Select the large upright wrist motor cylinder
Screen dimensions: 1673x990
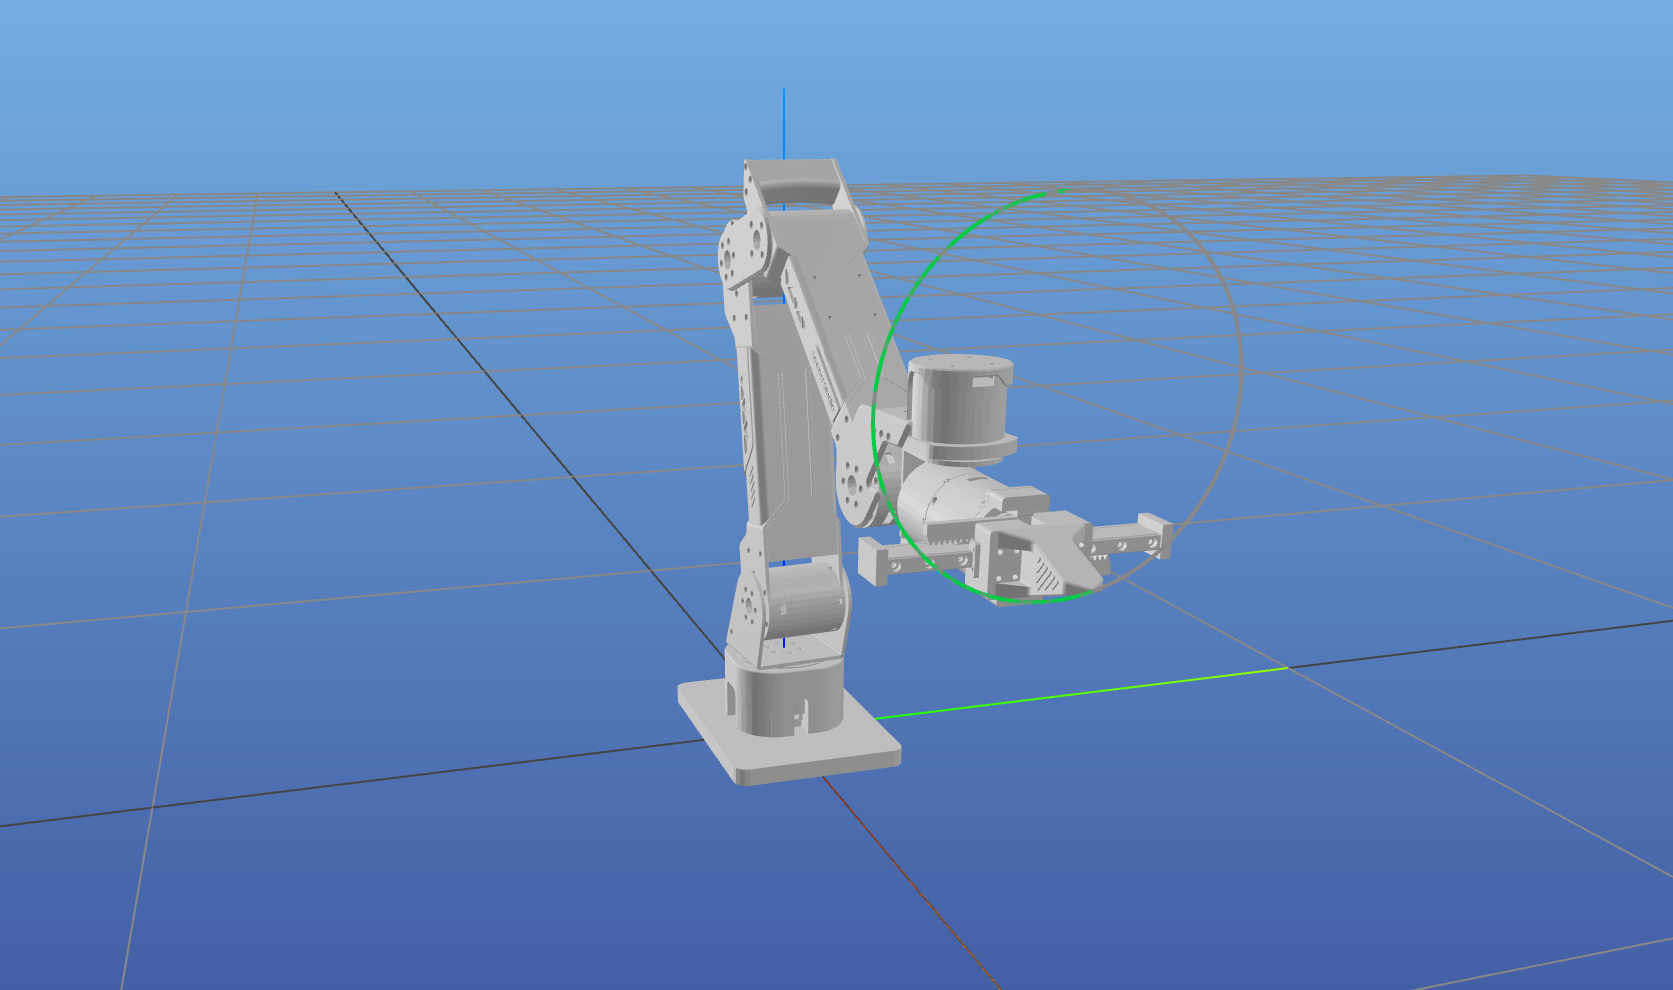tap(958, 408)
